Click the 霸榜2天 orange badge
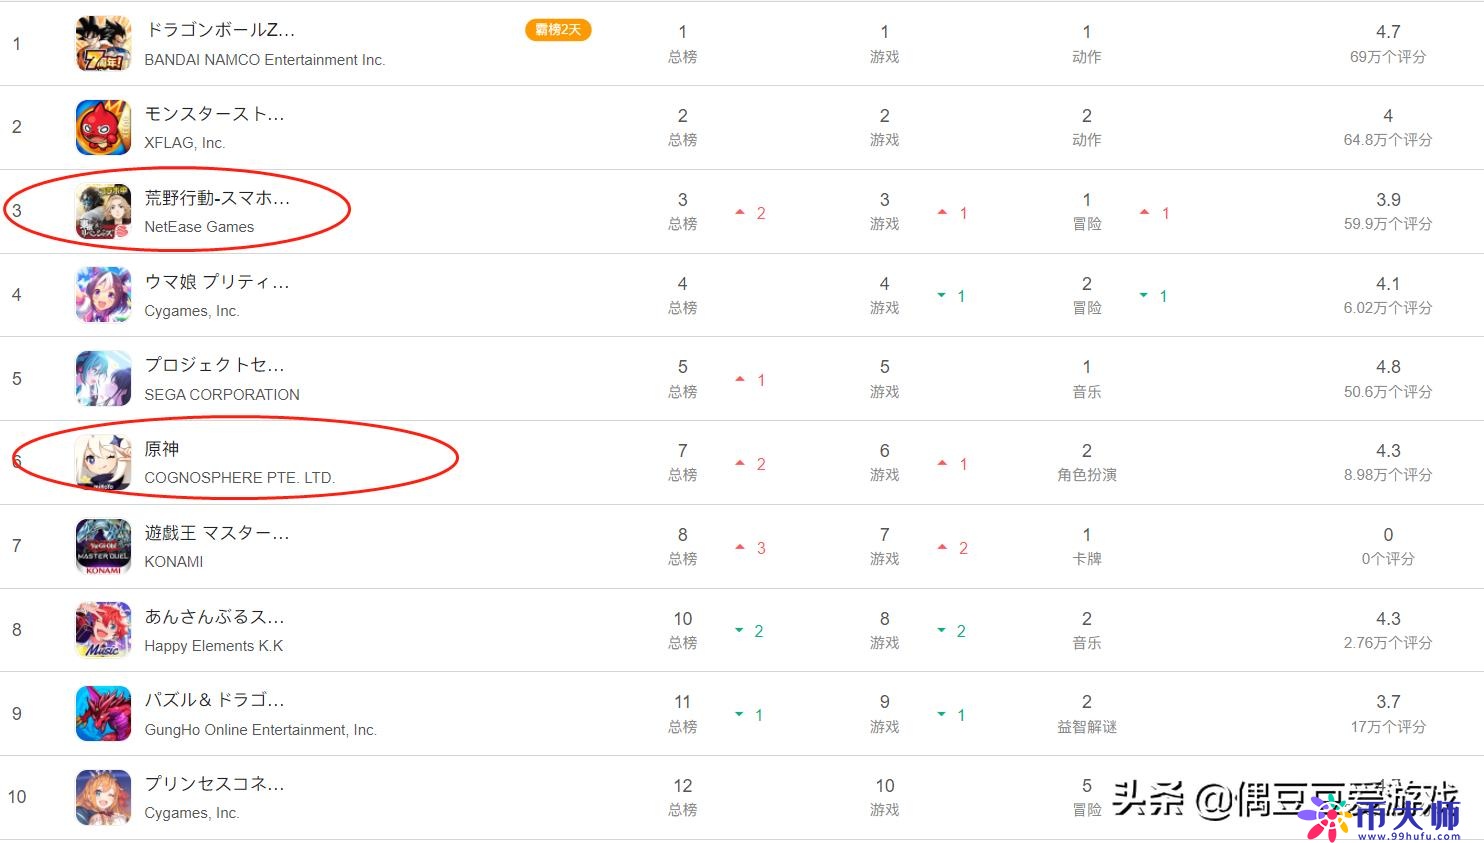This screenshot has width=1484, height=843. tap(558, 30)
